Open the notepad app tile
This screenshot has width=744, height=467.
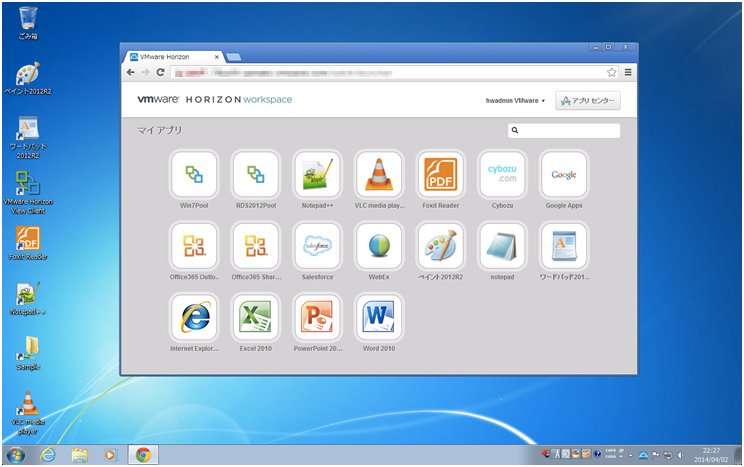[x=502, y=246]
